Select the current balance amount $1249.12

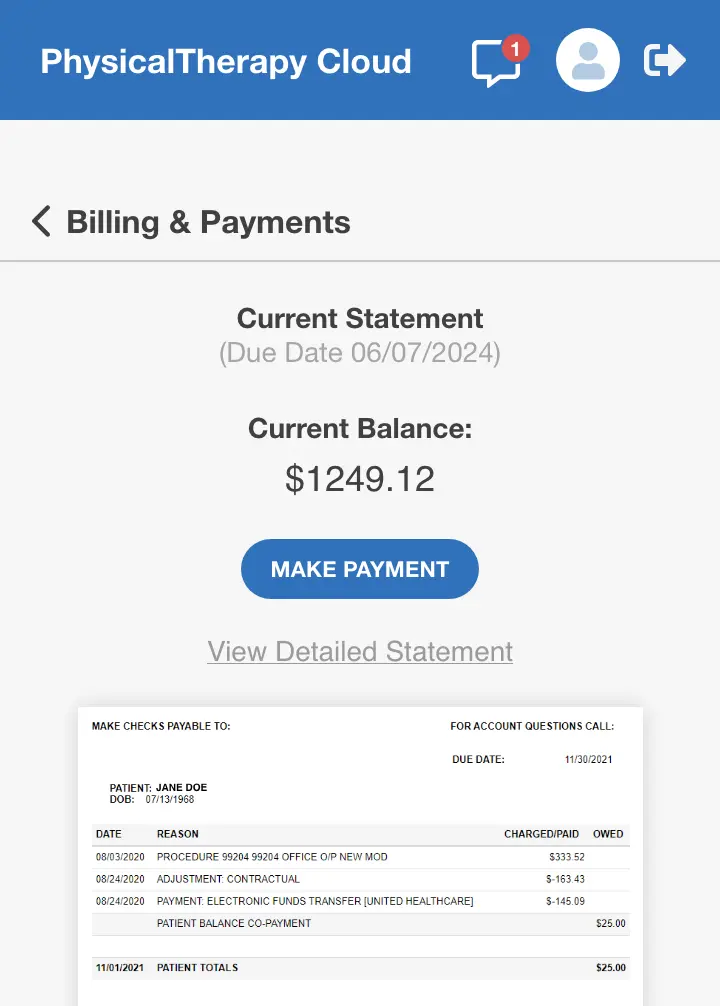click(x=359, y=478)
